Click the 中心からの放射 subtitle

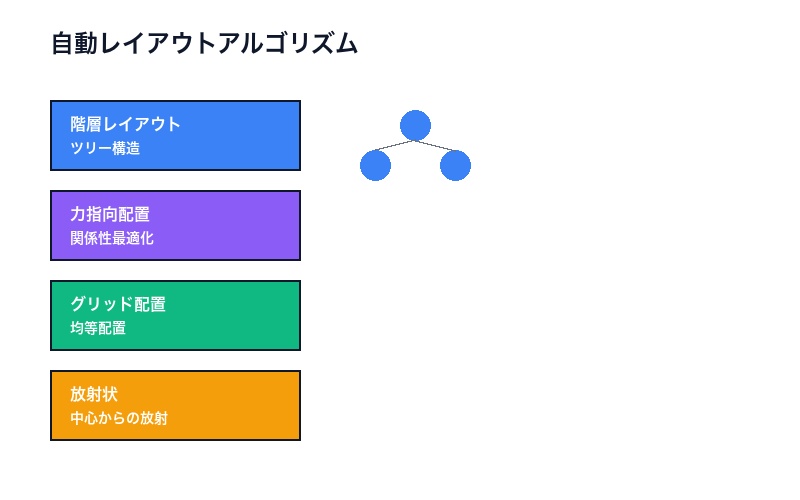(x=118, y=419)
